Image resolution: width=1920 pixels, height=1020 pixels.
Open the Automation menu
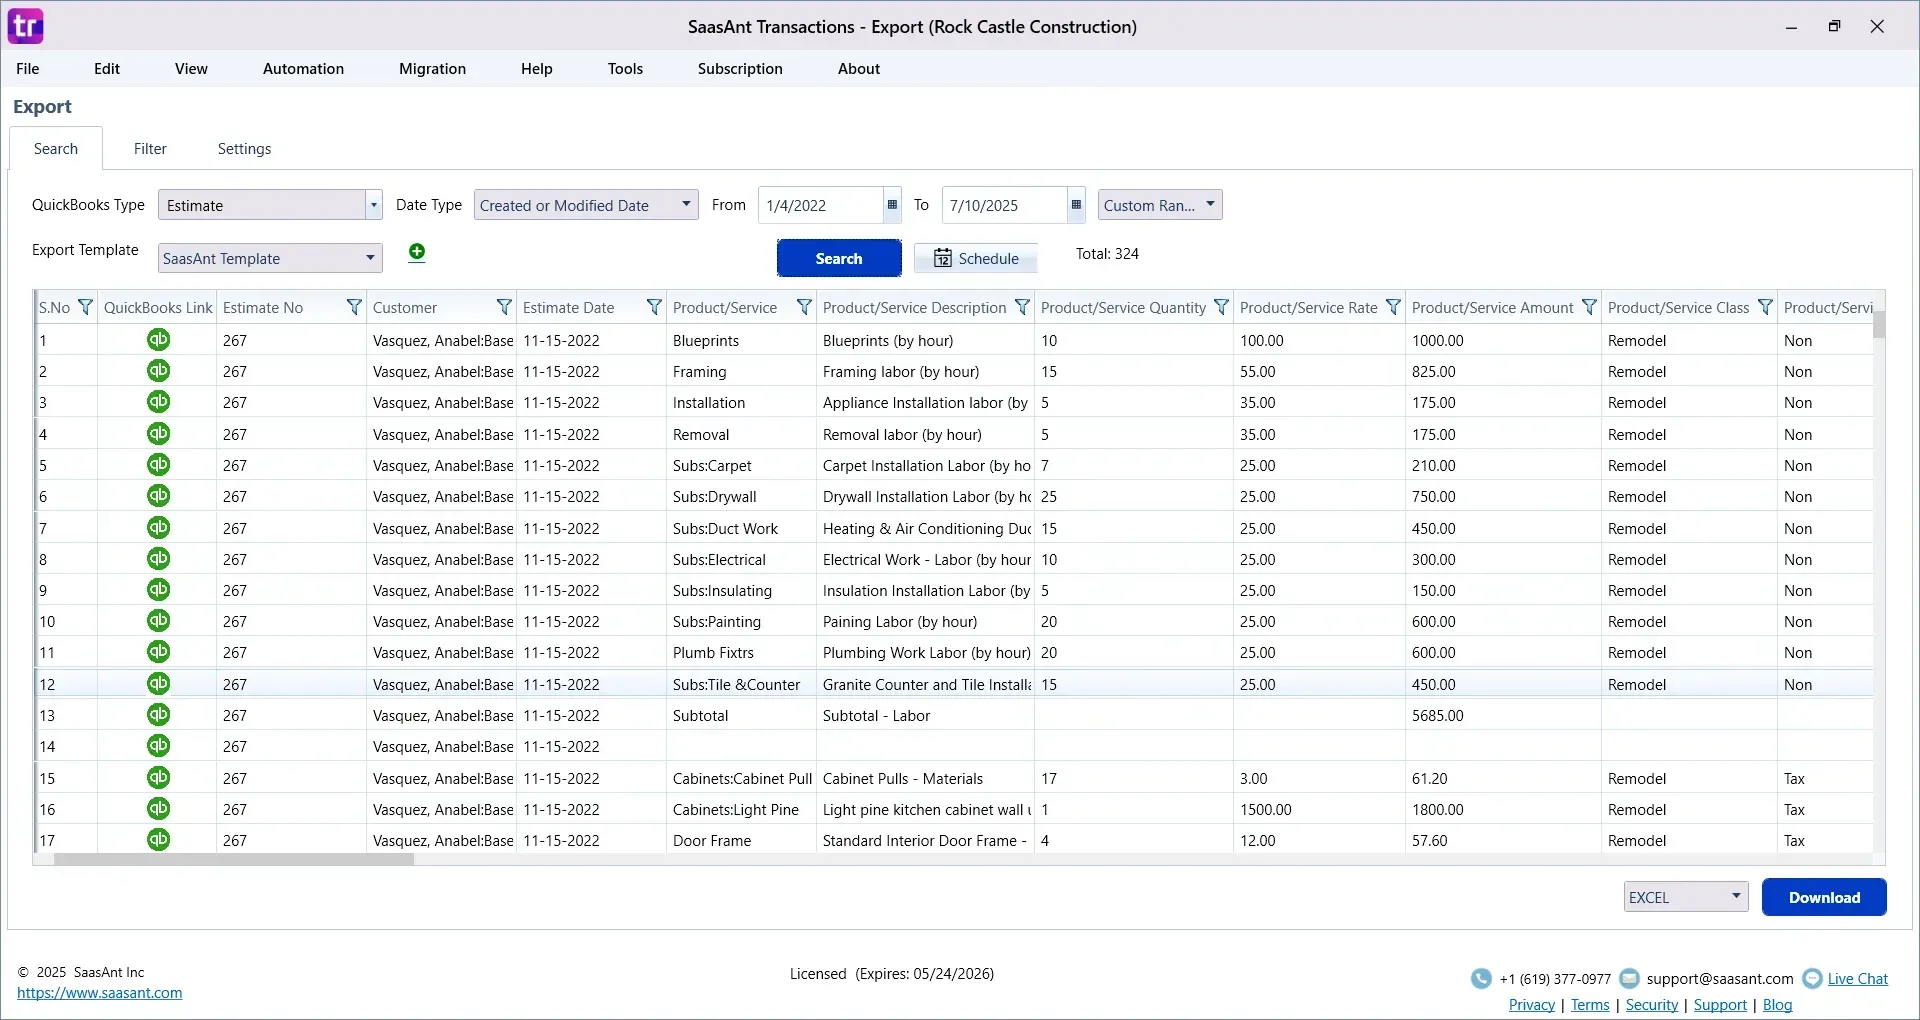tap(303, 69)
